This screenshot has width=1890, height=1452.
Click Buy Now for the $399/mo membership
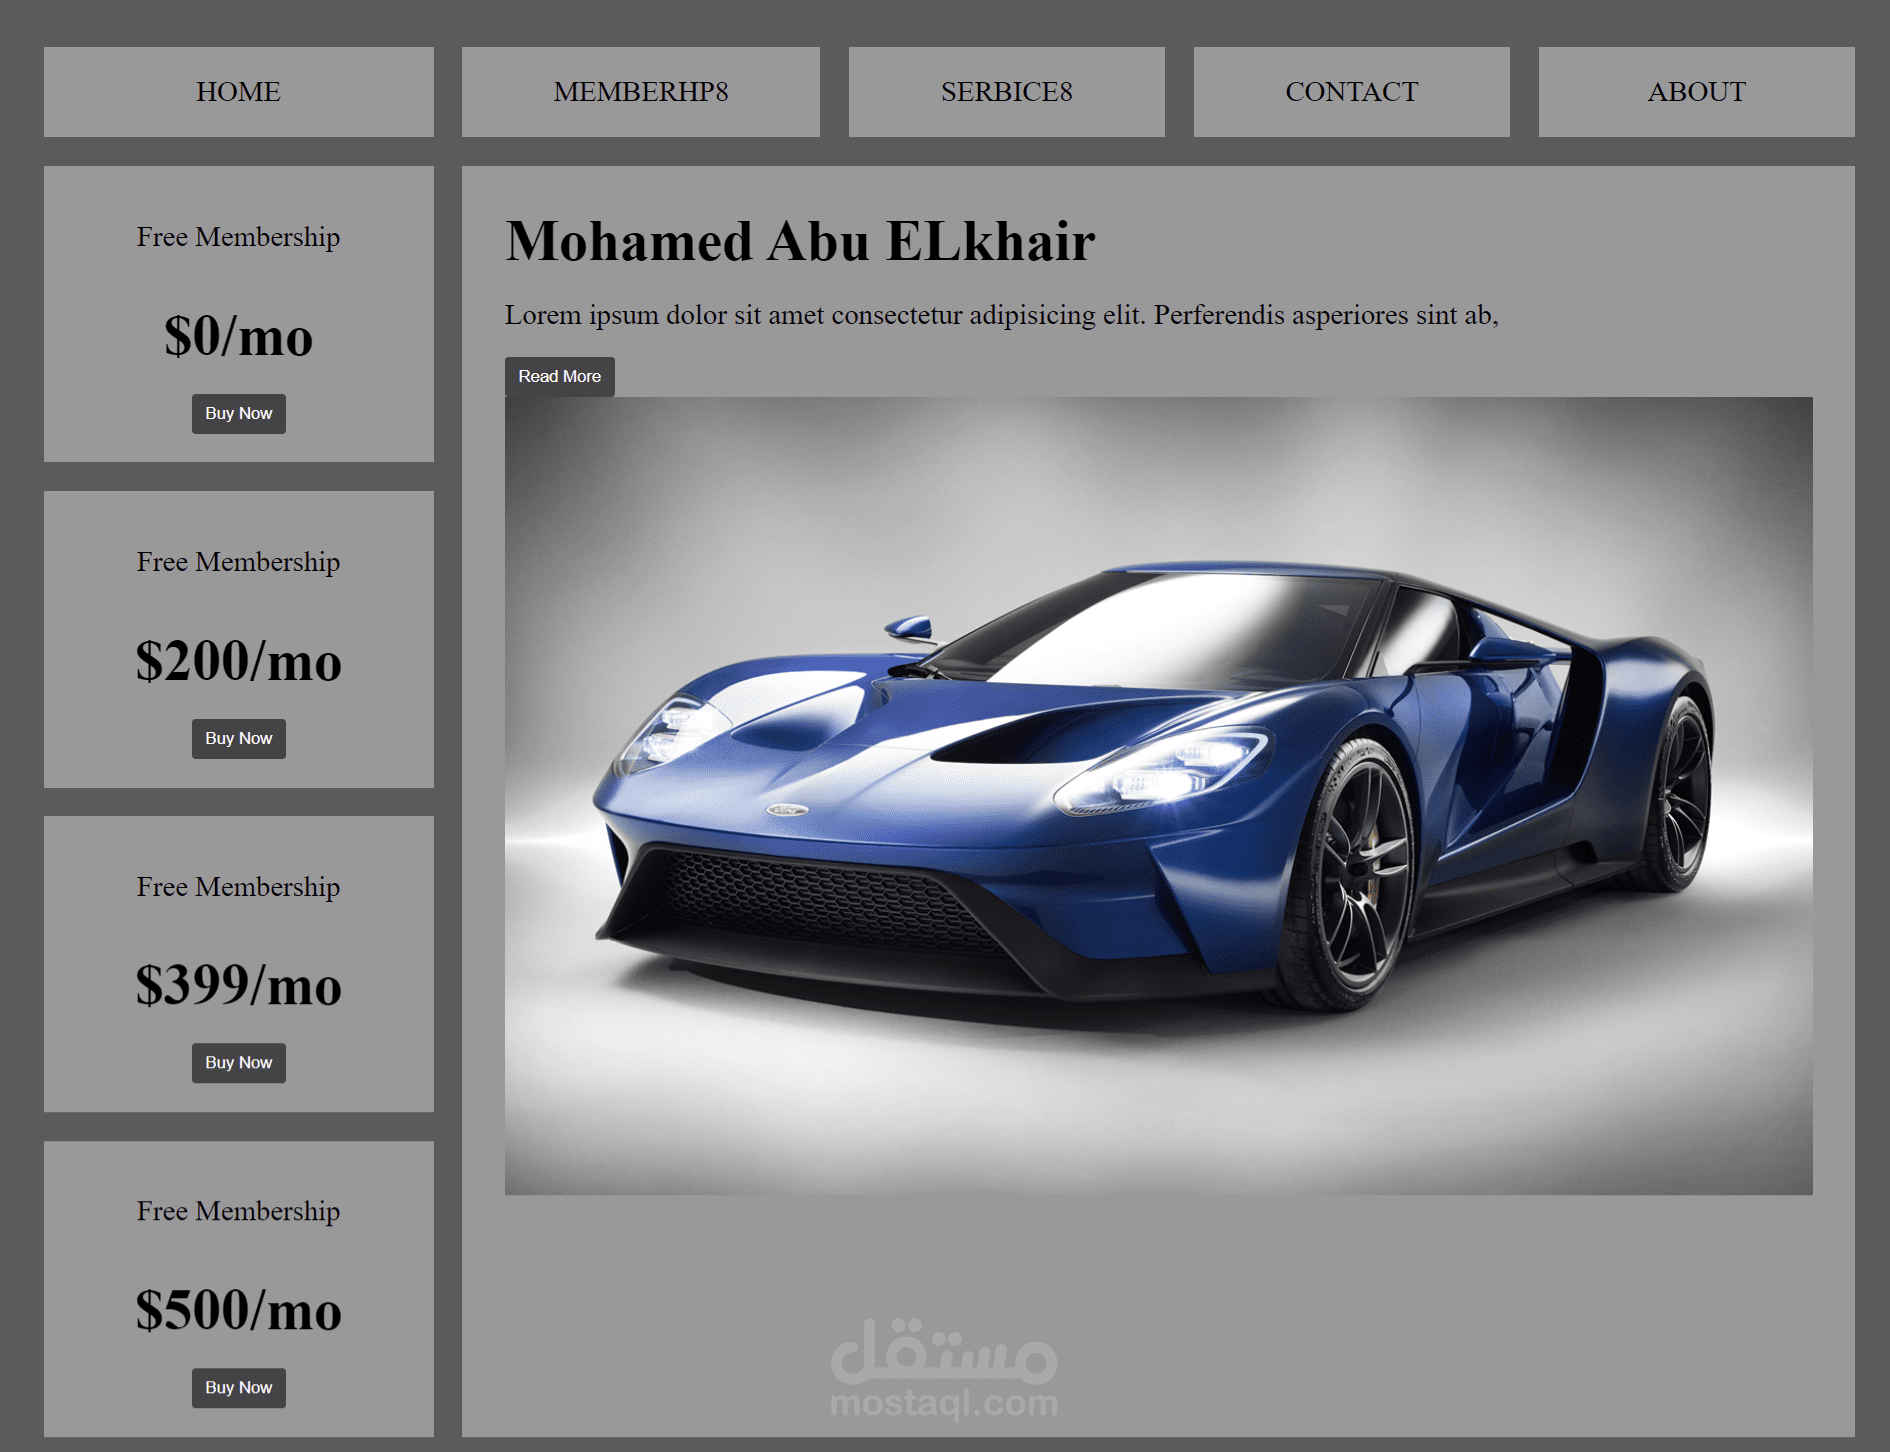click(x=238, y=1063)
